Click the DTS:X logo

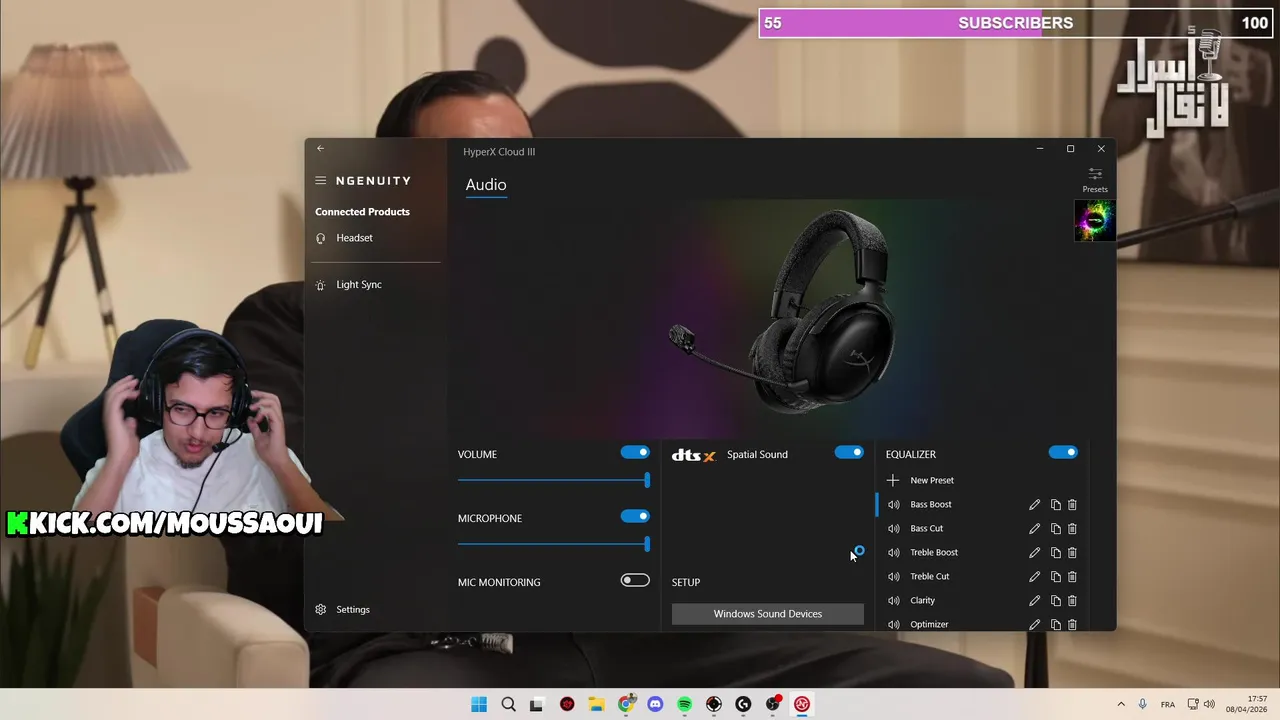694,455
